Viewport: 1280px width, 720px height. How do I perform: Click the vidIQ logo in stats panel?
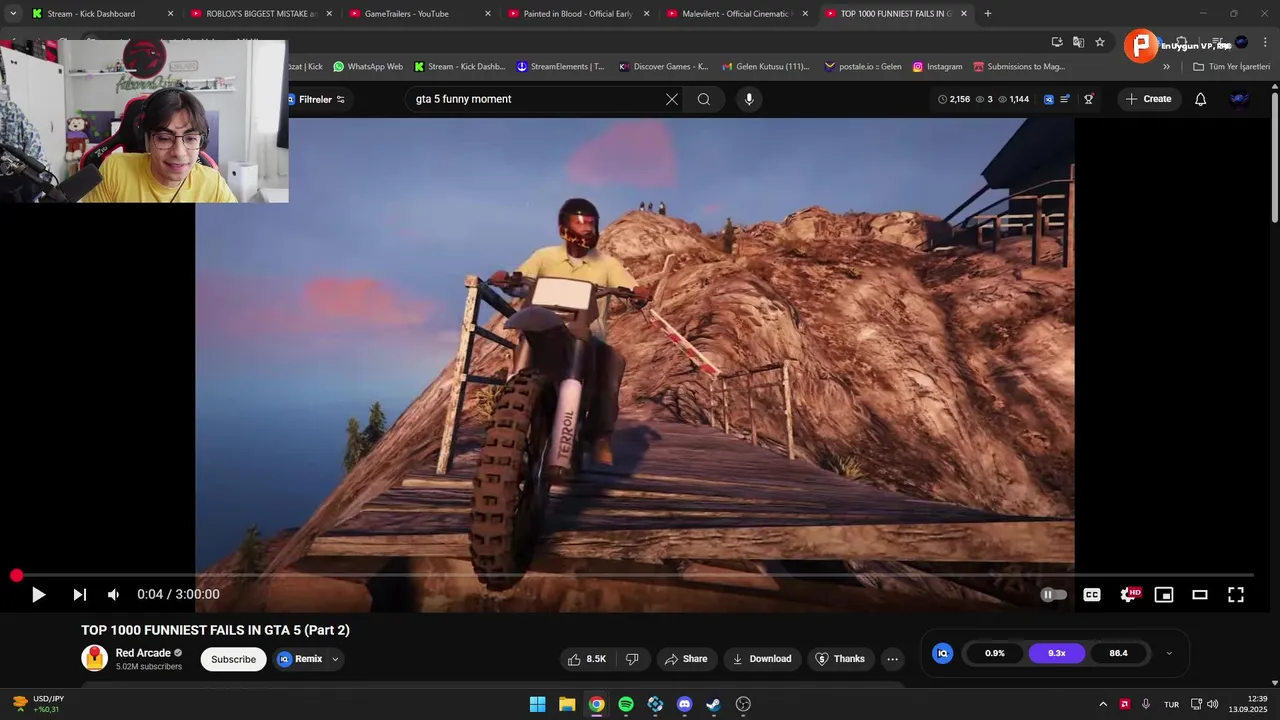pos(942,653)
